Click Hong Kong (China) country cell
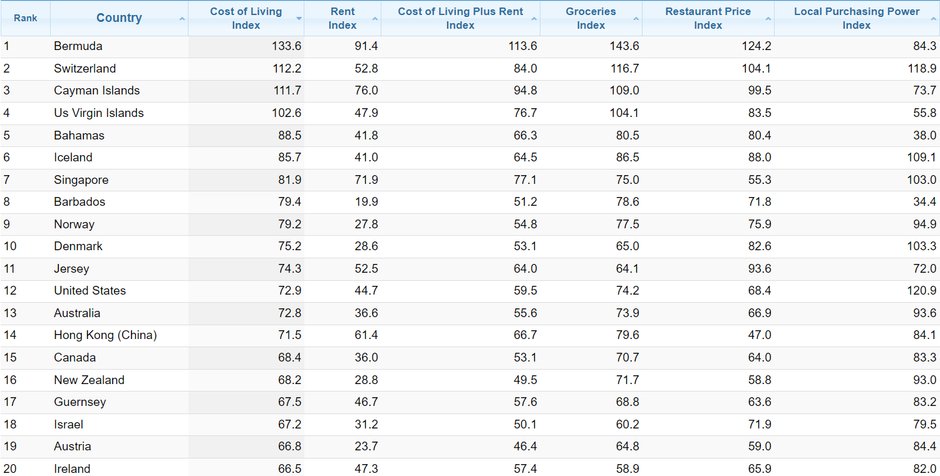Image resolution: width=940 pixels, height=476 pixels. point(105,335)
